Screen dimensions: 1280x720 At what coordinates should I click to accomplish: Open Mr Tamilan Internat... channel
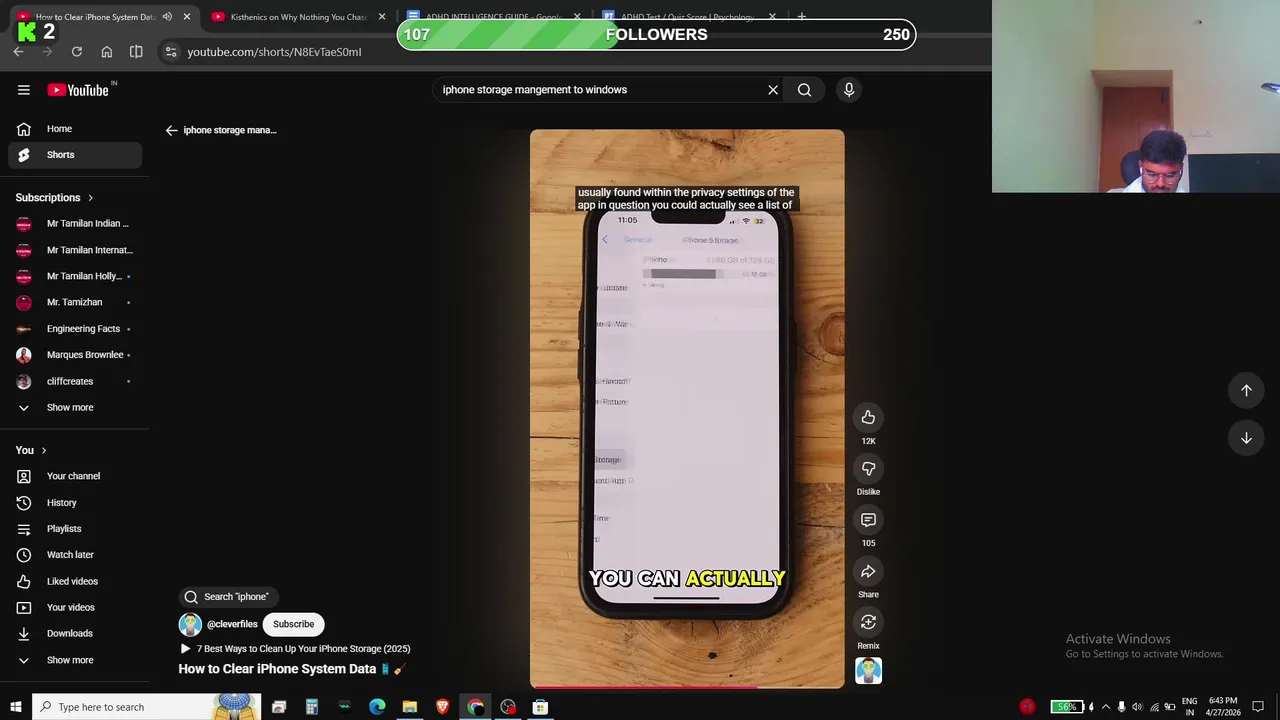coord(75,250)
